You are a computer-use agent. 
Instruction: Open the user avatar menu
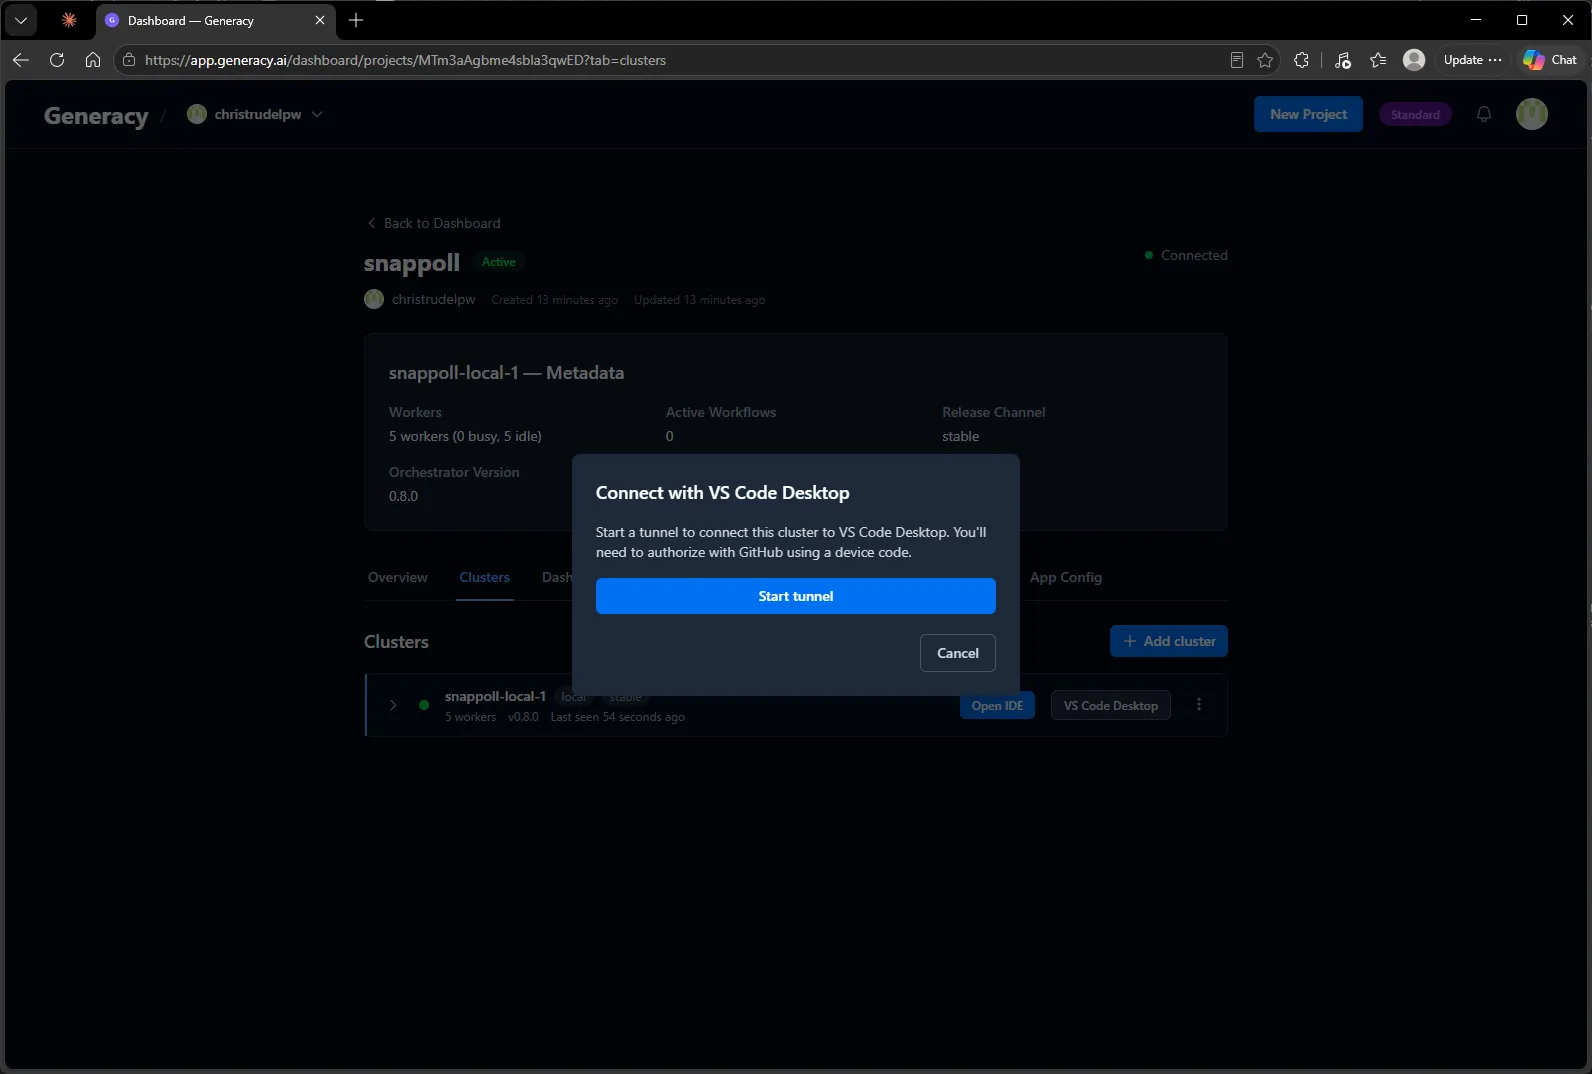[1532, 114]
